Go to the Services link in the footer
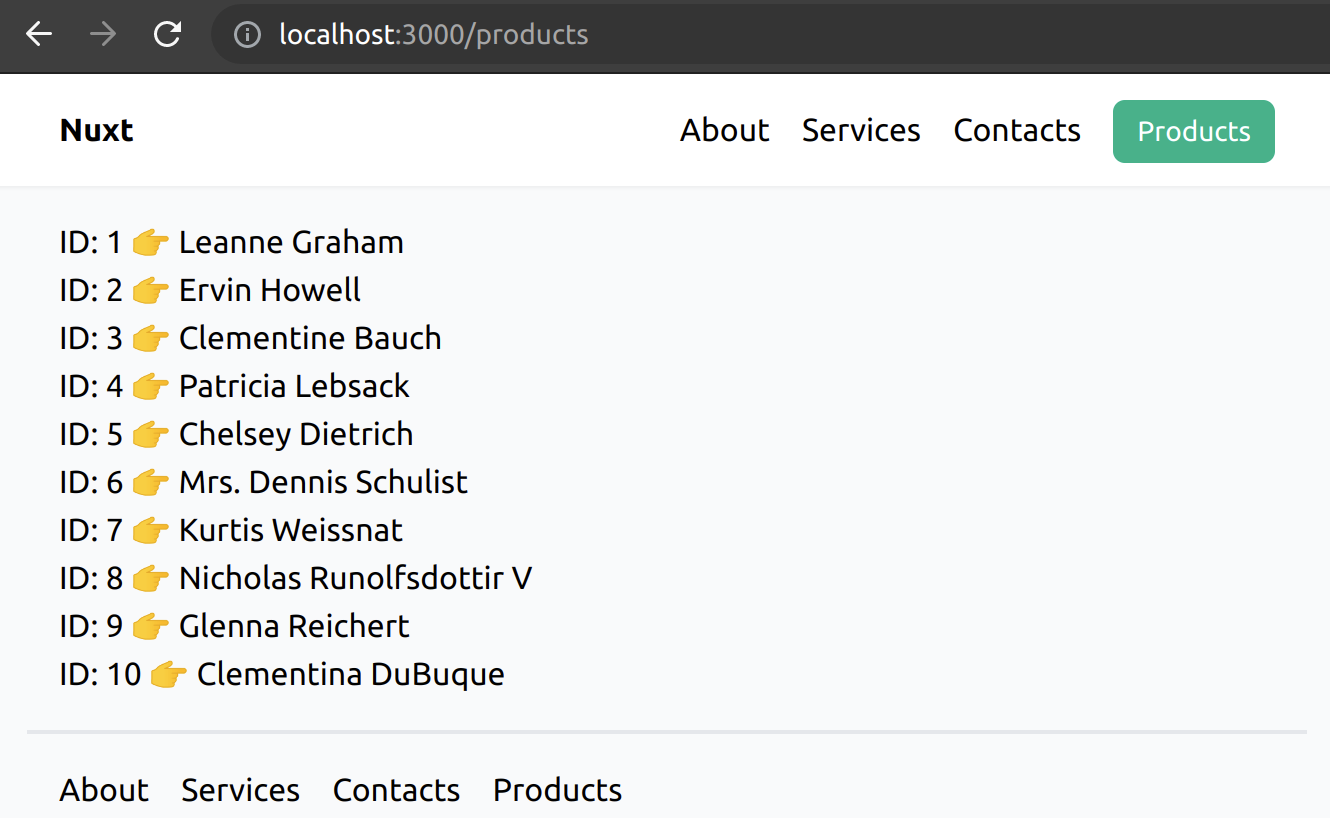 pos(240,790)
